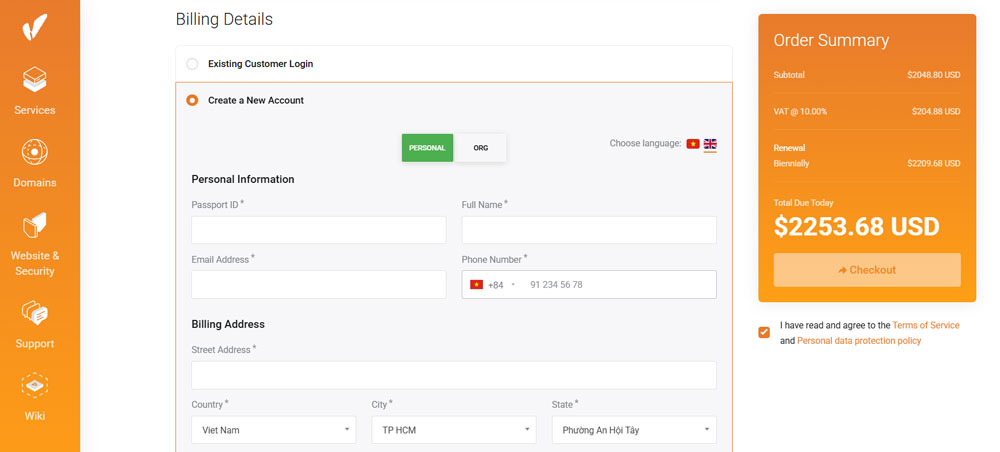The height and width of the screenshot is (452, 1000).
Task: Click the Services label in the sidebar
Action: (34, 110)
